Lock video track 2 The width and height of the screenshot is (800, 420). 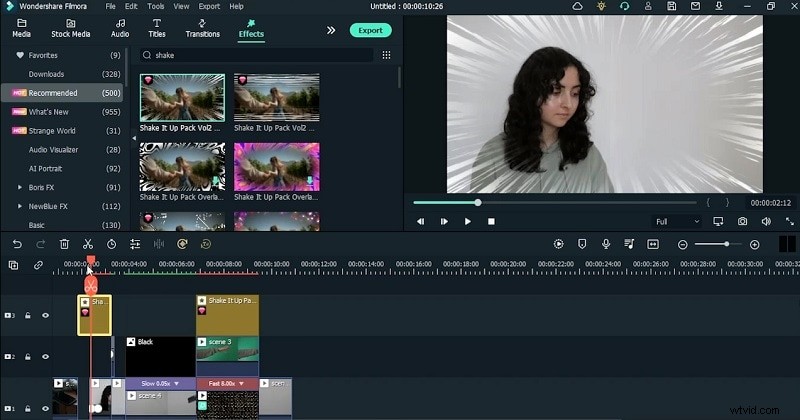click(x=28, y=357)
